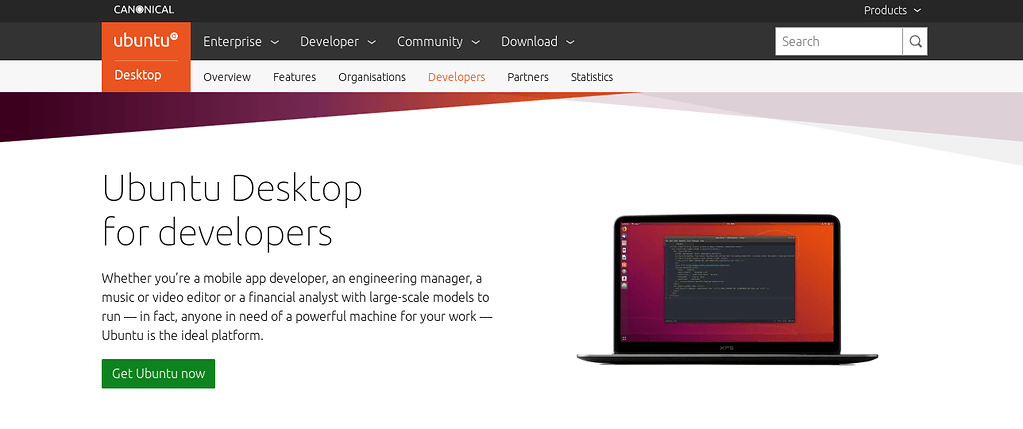This screenshot has height=429, width=1023.
Task: Click the Get Ubuntu now button
Action: tap(159, 374)
